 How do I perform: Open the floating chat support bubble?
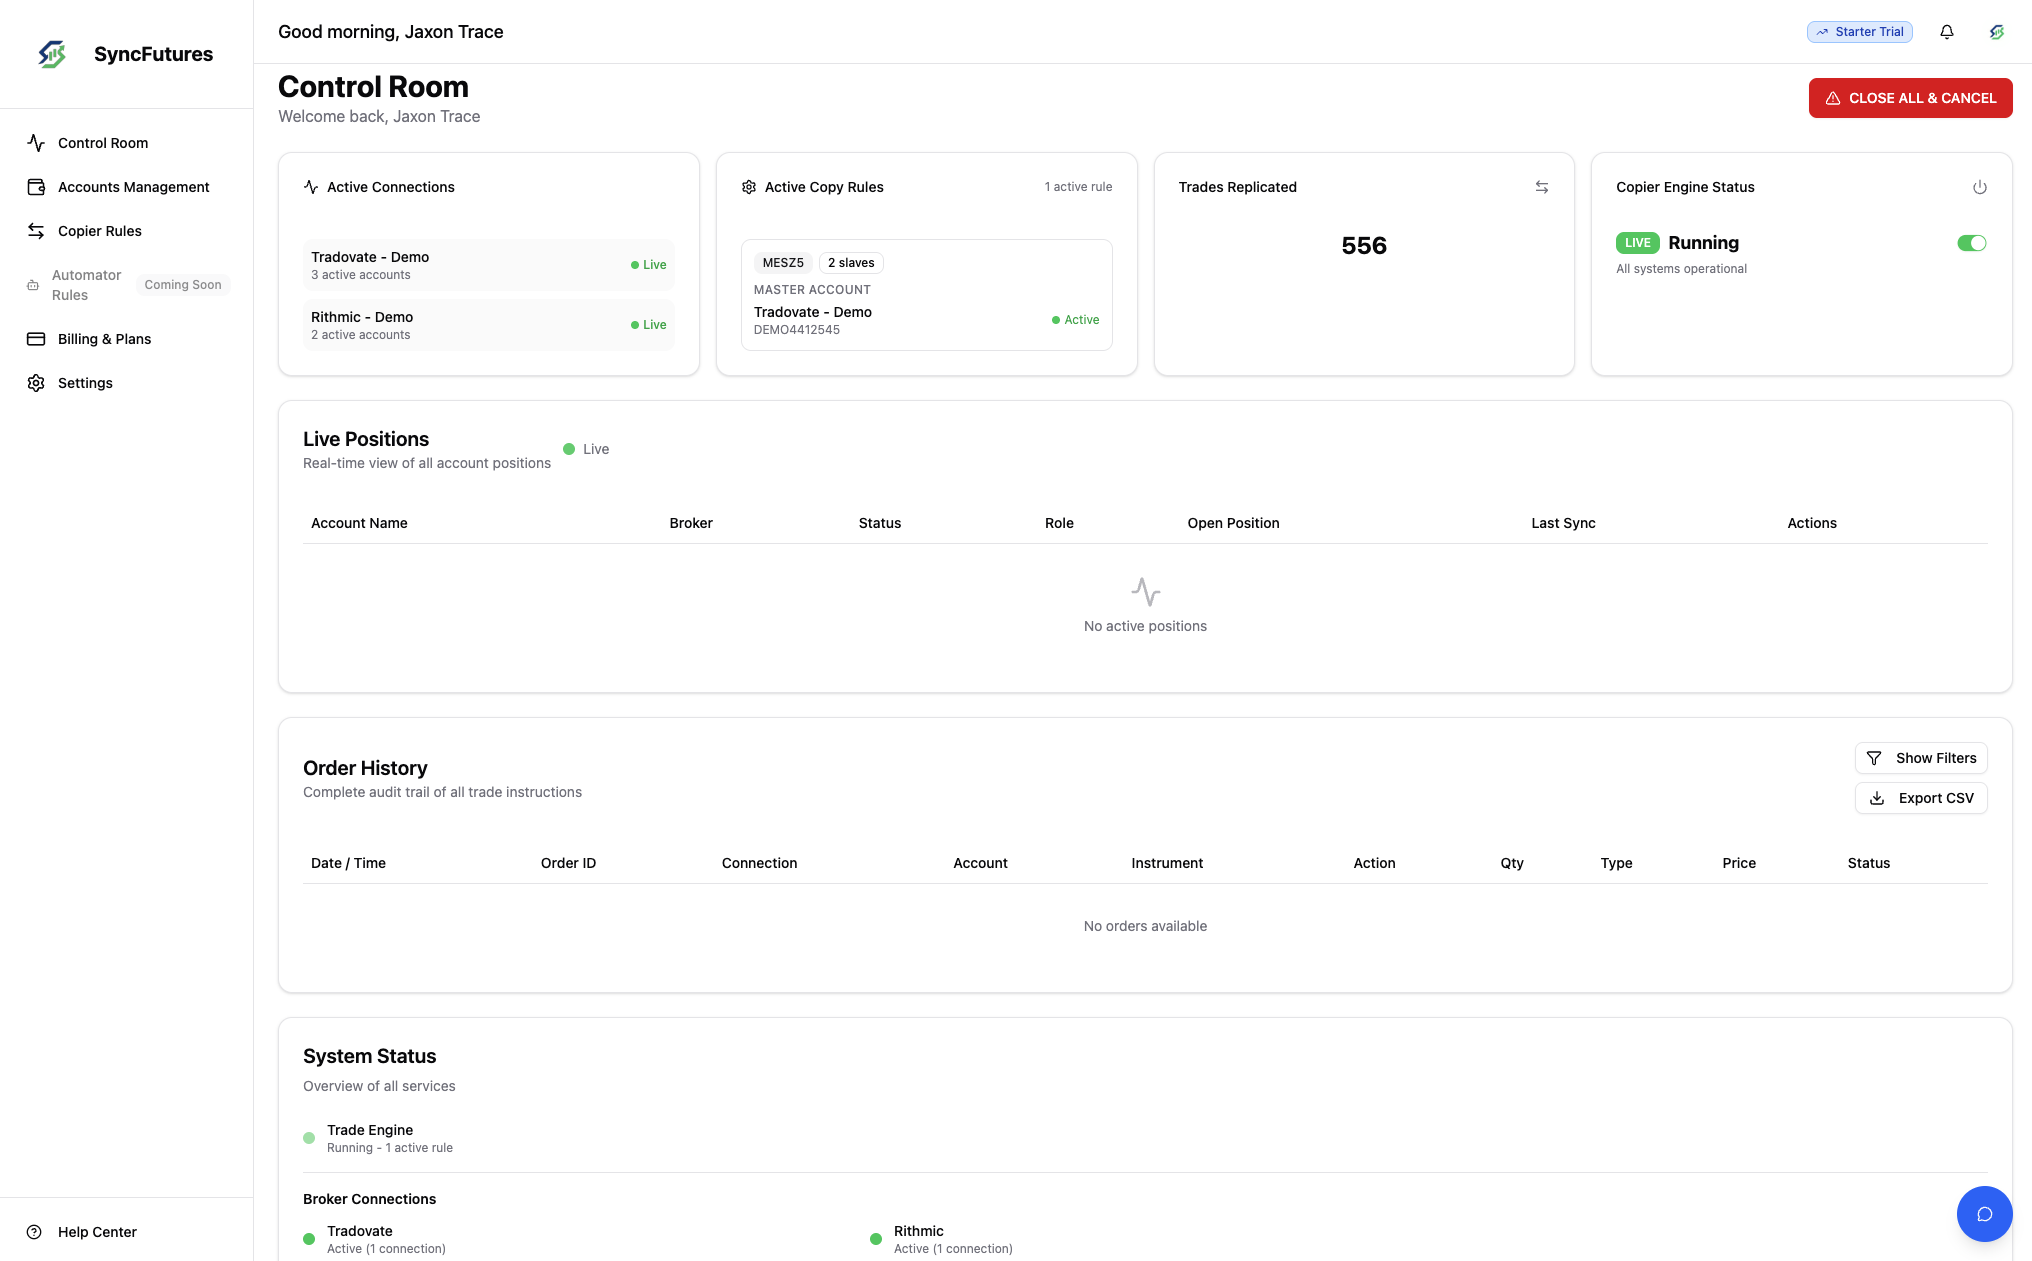point(1984,1213)
